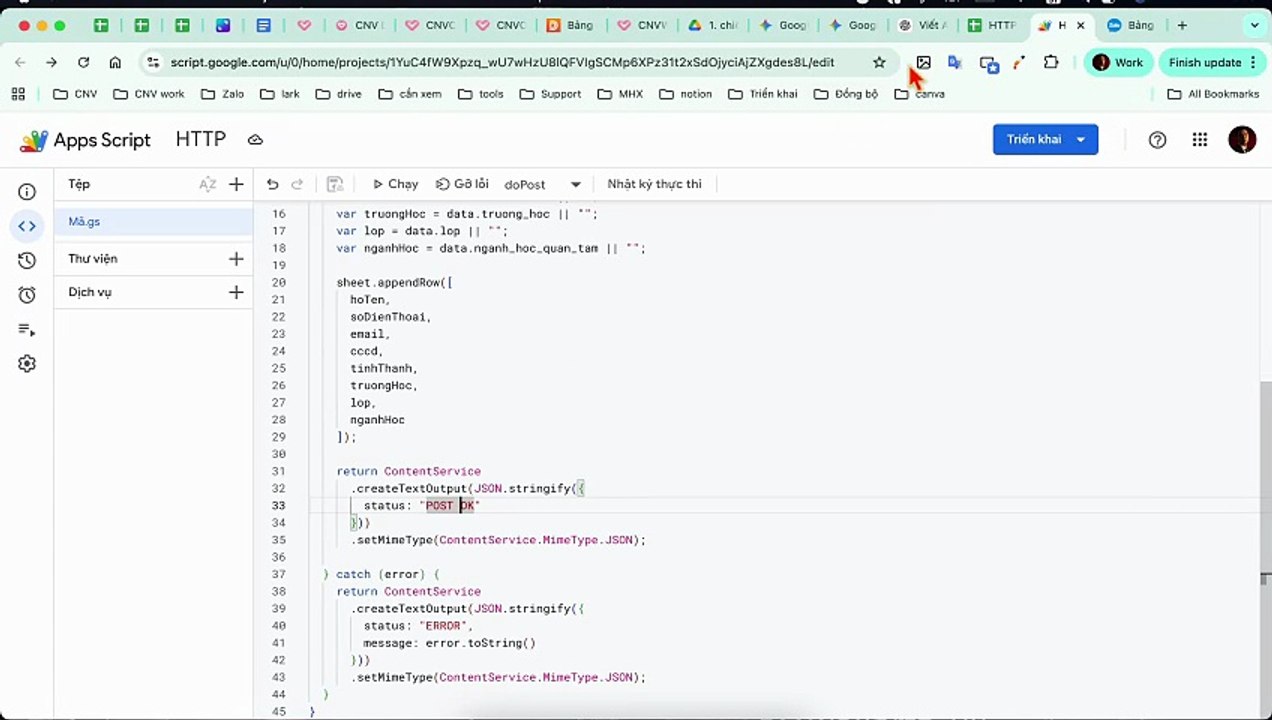The height and width of the screenshot is (720, 1272).
Task: Open the Google account avatar
Action: (1242, 140)
